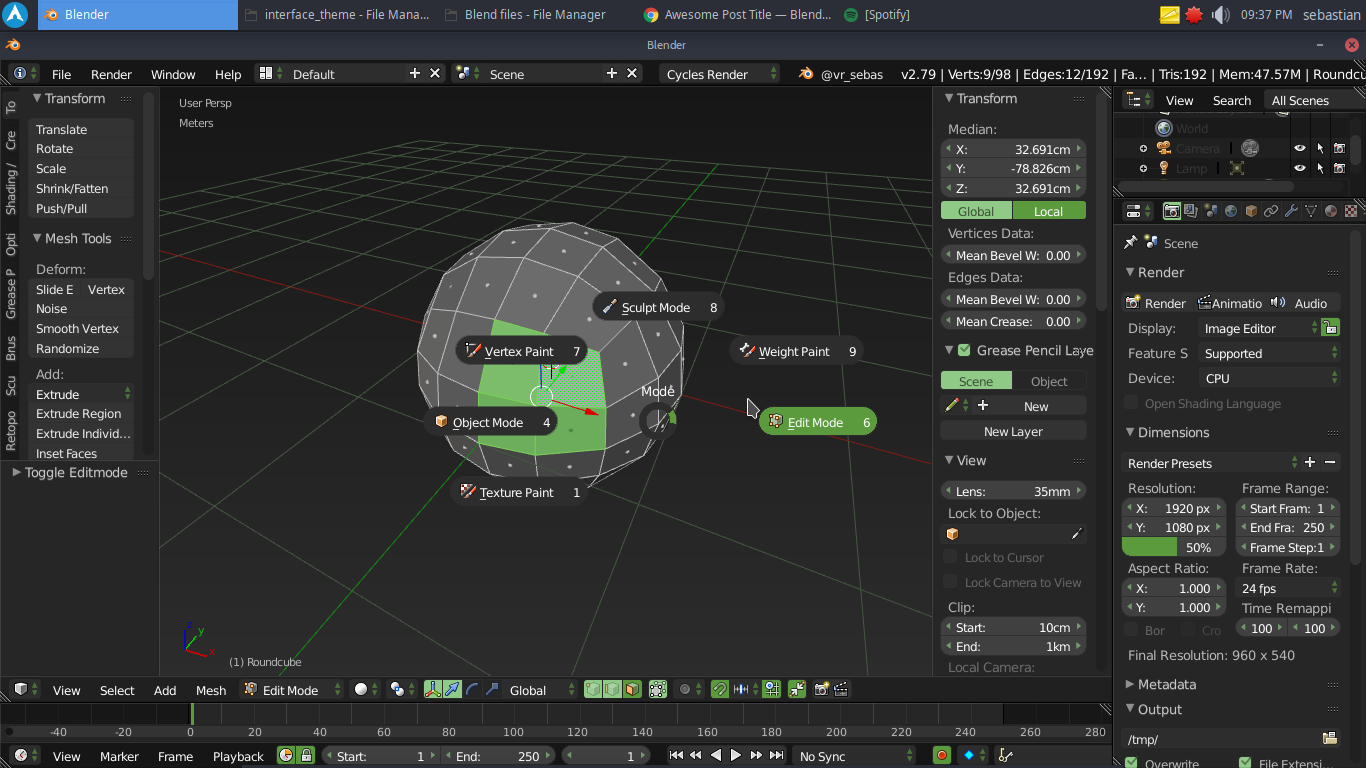Open the Texture properties tab checker icon

click(x=1351, y=211)
